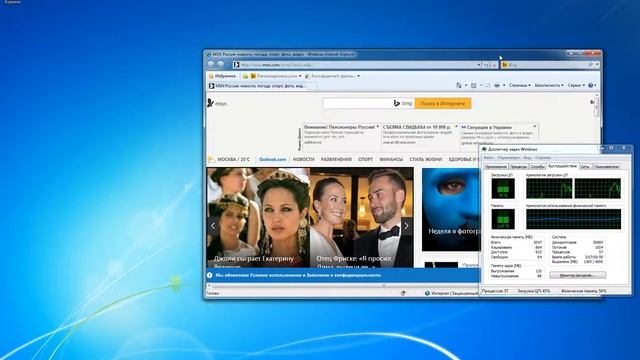Image resolution: width=640 pixels, height=360 pixels.
Task: Click the Интернет zone globe in status bar
Action: tap(427, 293)
